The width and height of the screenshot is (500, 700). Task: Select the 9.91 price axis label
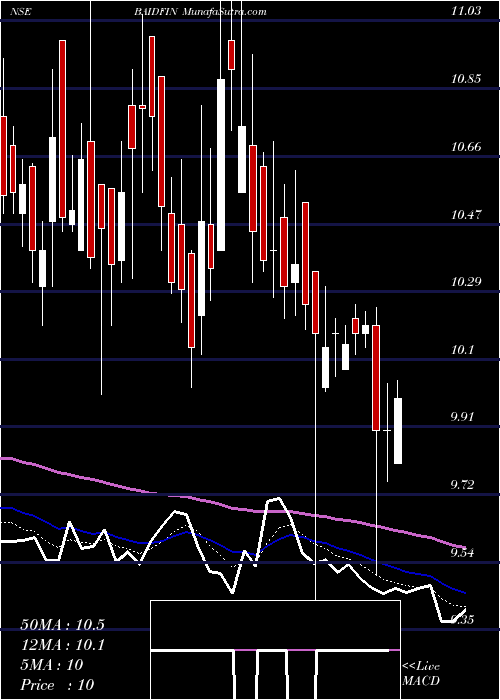(464, 417)
